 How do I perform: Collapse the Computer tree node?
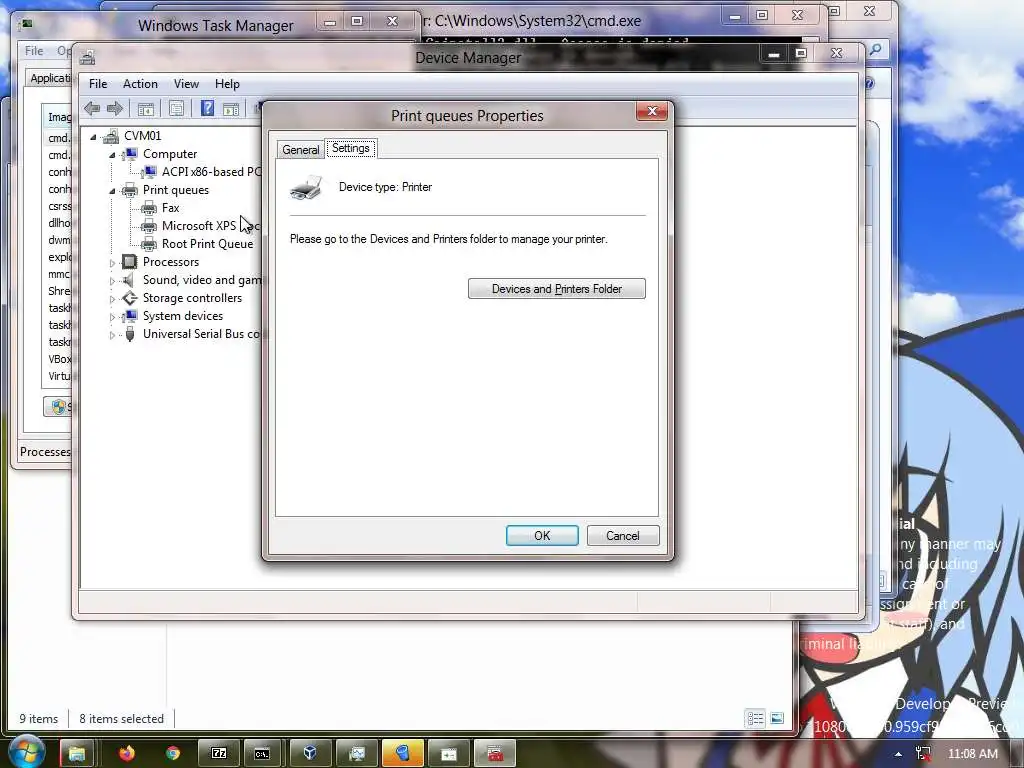pyautogui.click(x=112, y=155)
